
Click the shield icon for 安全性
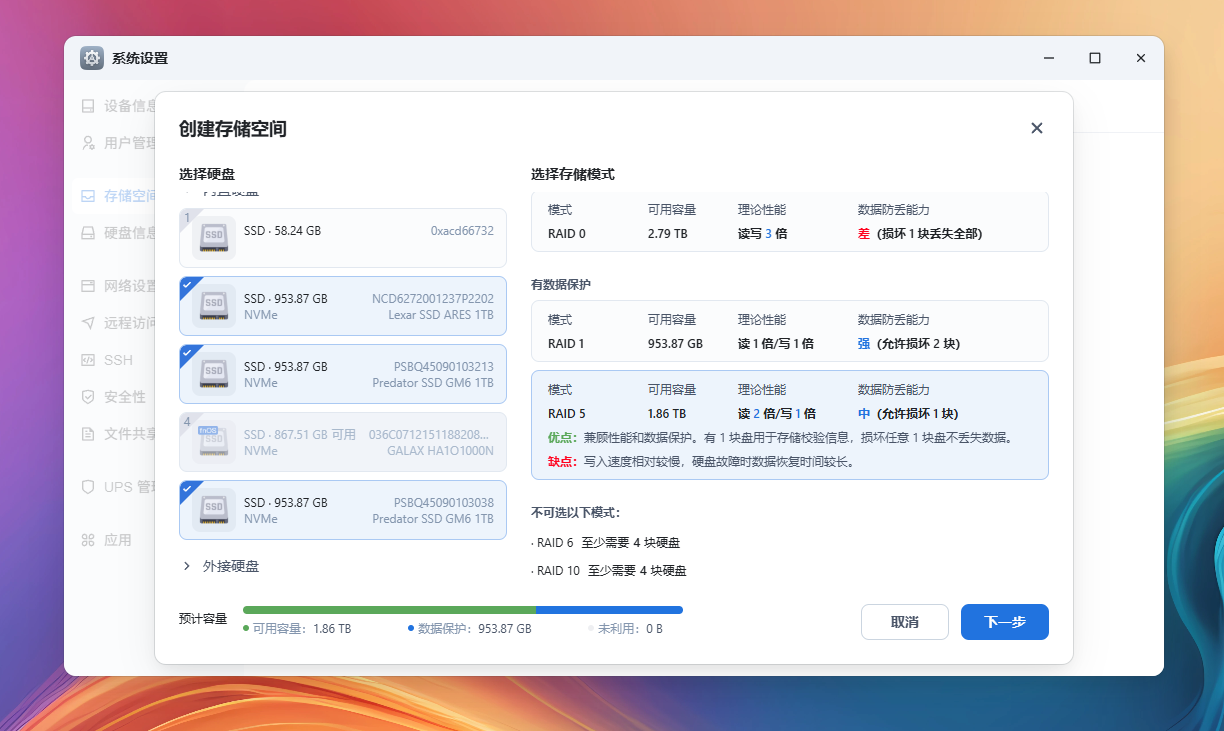pos(88,397)
